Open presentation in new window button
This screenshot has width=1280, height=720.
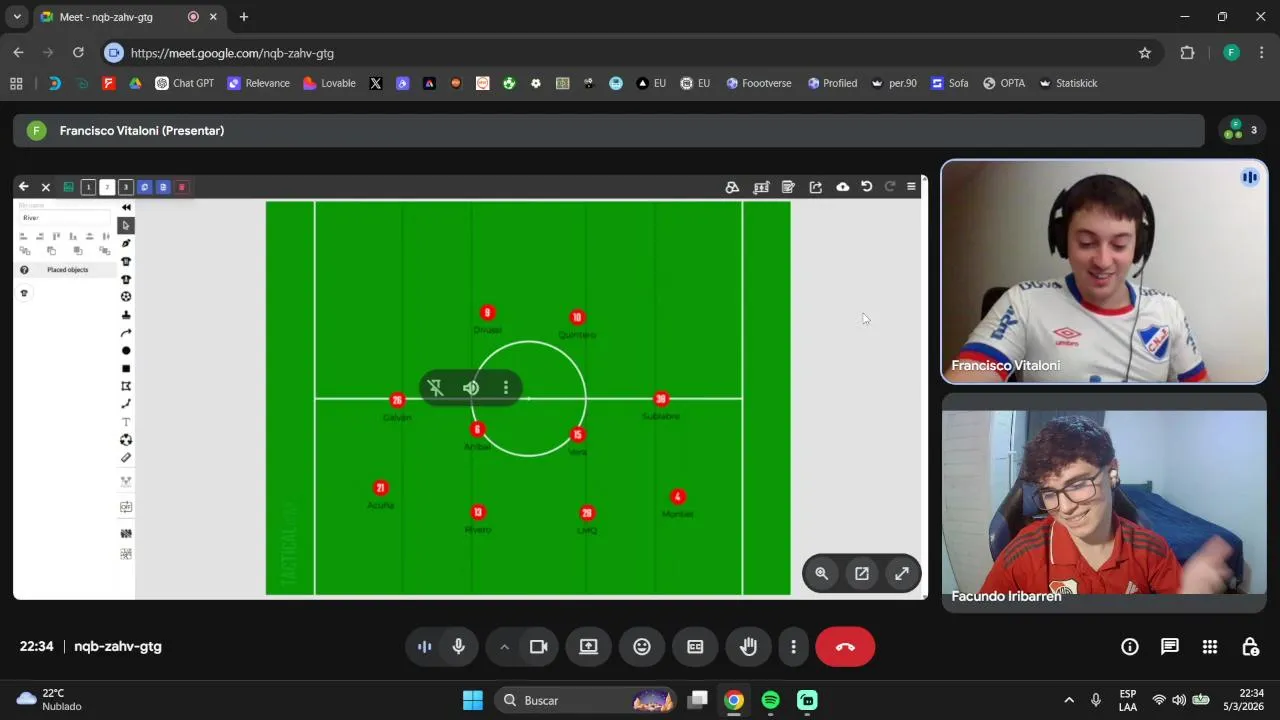(x=862, y=573)
